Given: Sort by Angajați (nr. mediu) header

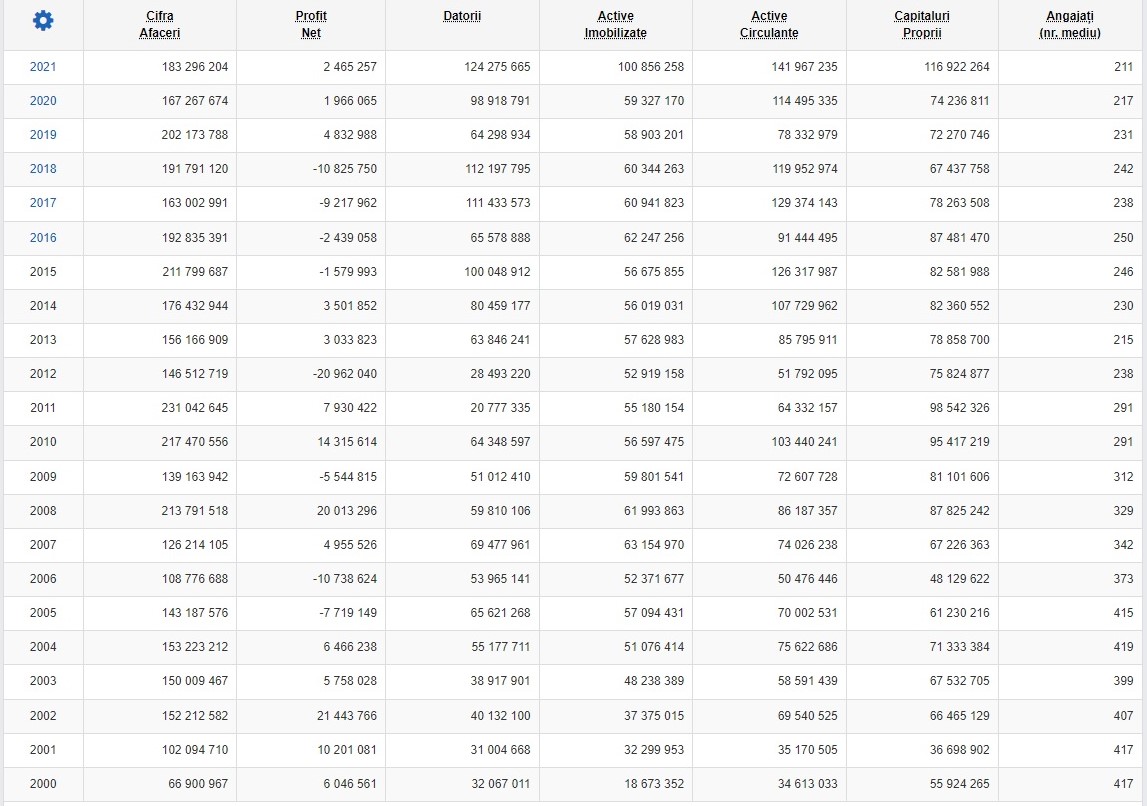Looking at the screenshot, I should point(1069,24).
